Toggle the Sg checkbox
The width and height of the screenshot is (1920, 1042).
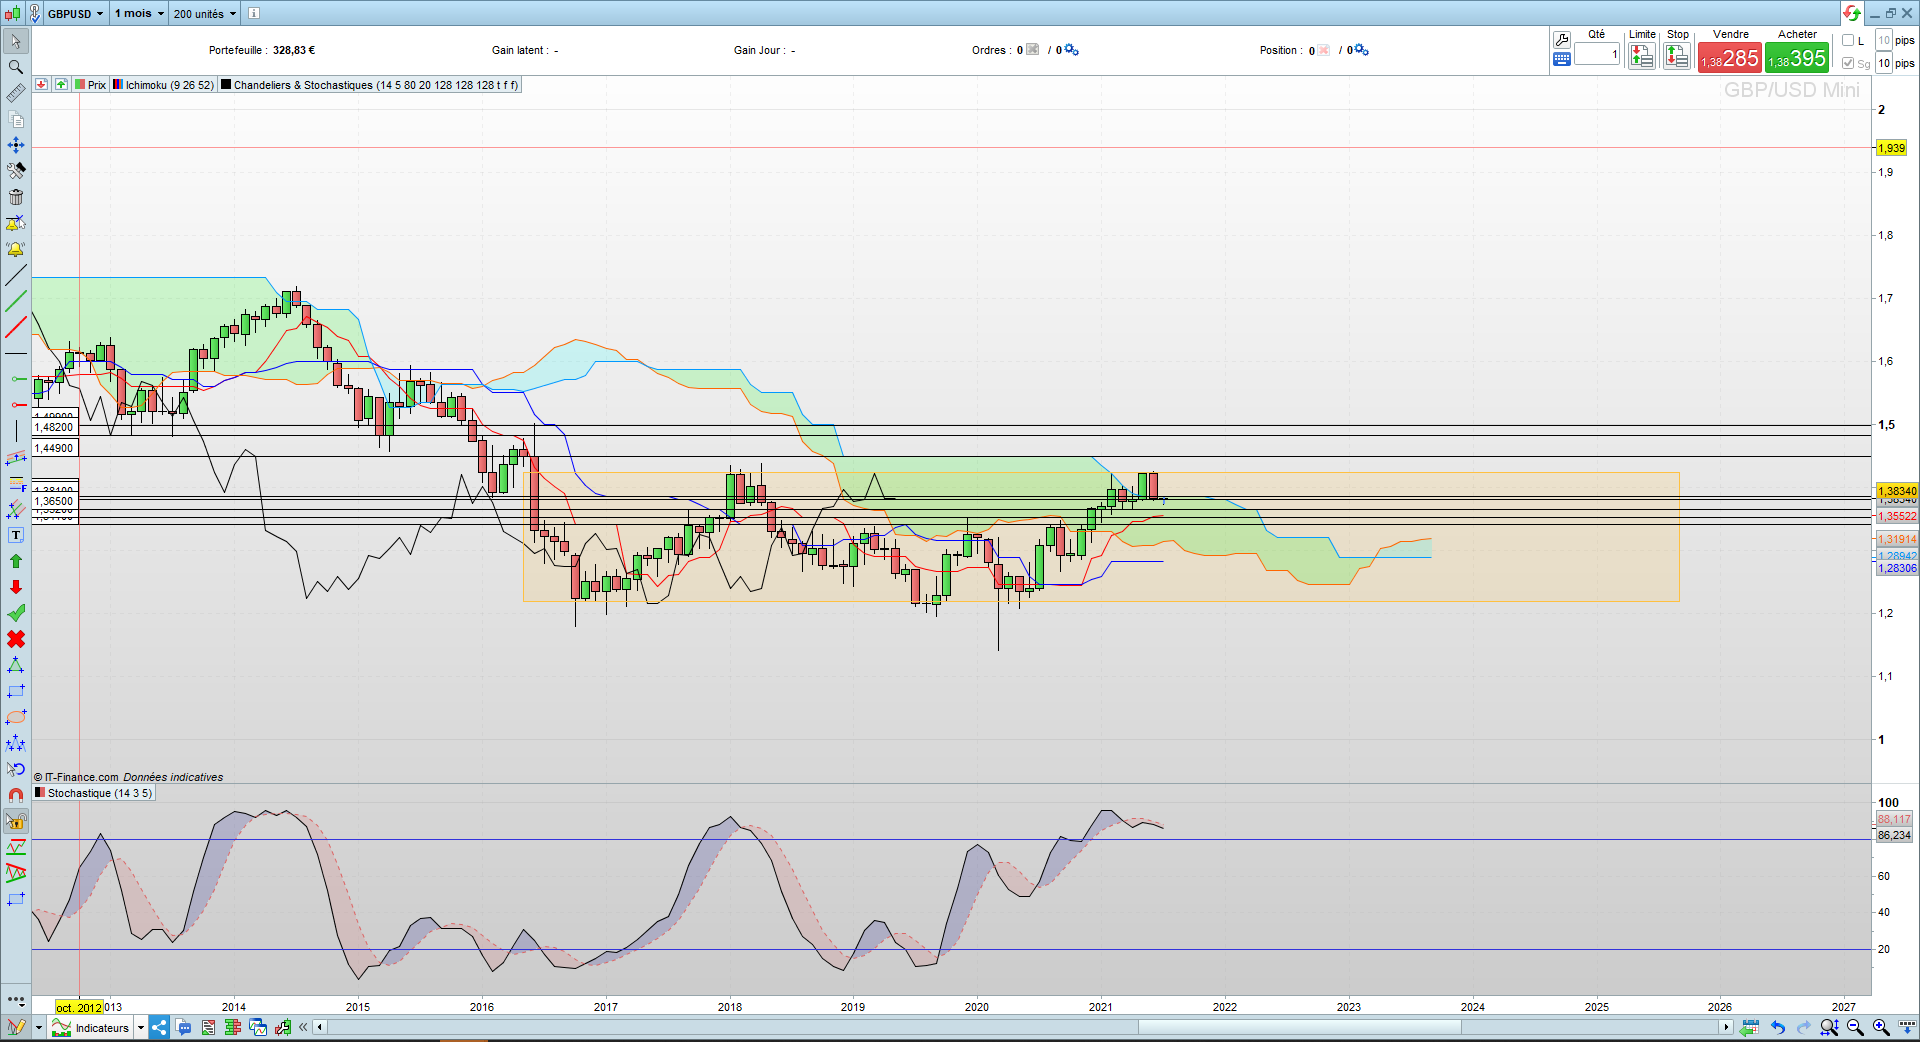tap(1848, 63)
